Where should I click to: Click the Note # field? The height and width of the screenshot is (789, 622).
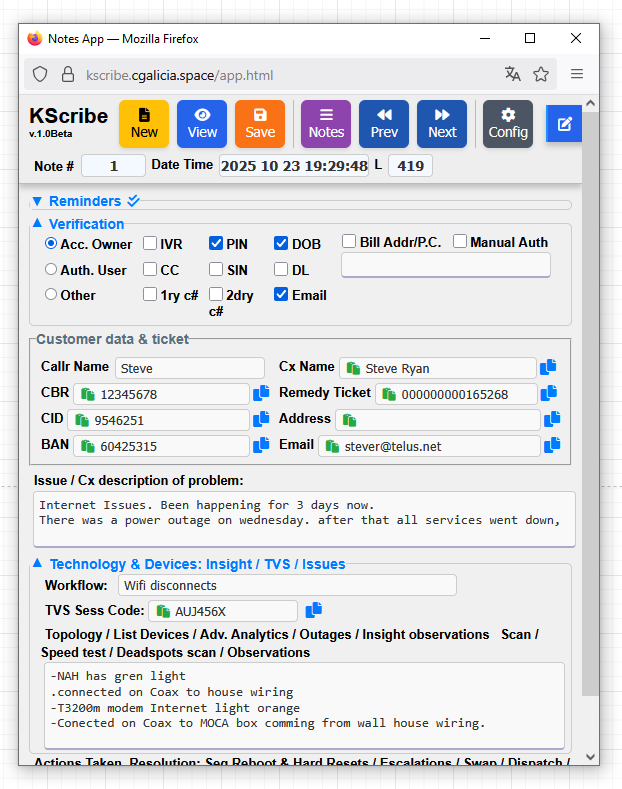[114, 166]
